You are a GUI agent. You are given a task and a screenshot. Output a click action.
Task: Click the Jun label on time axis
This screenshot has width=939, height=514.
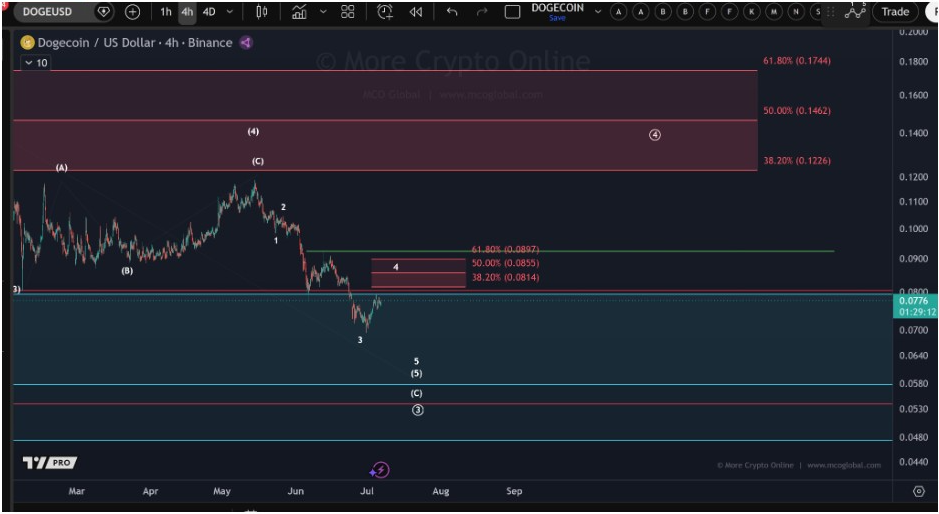[x=295, y=491]
